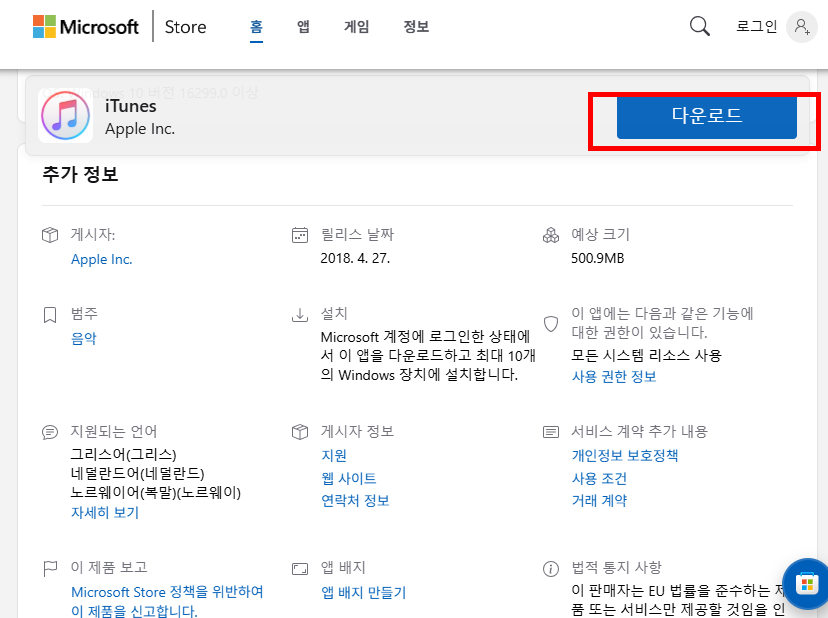Go to the 정보 tab
The height and width of the screenshot is (618, 828).
coord(416,26)
